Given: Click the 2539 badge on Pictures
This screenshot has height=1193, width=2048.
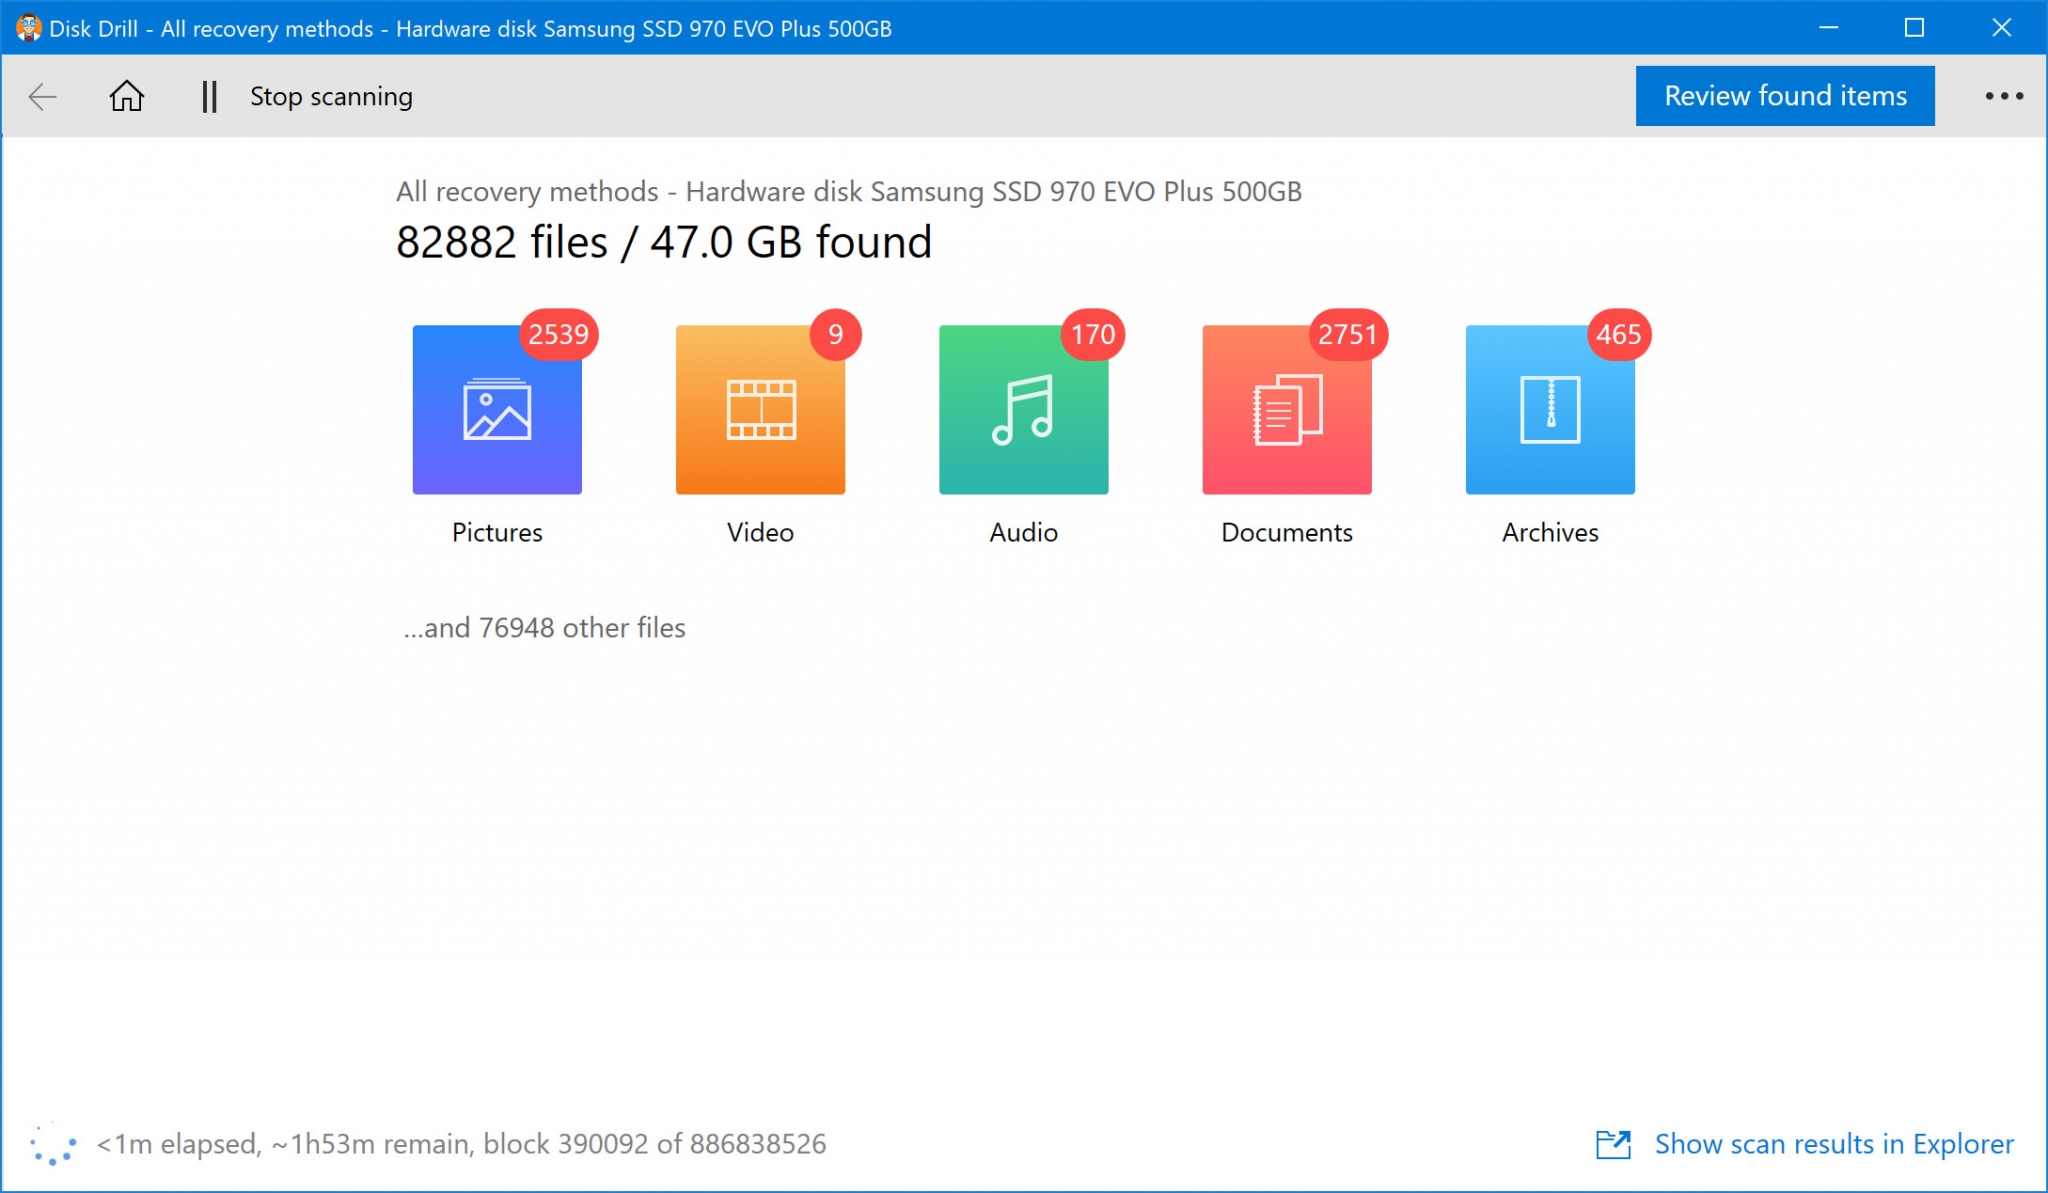Looking at the screenshot, I should [557, 335].
